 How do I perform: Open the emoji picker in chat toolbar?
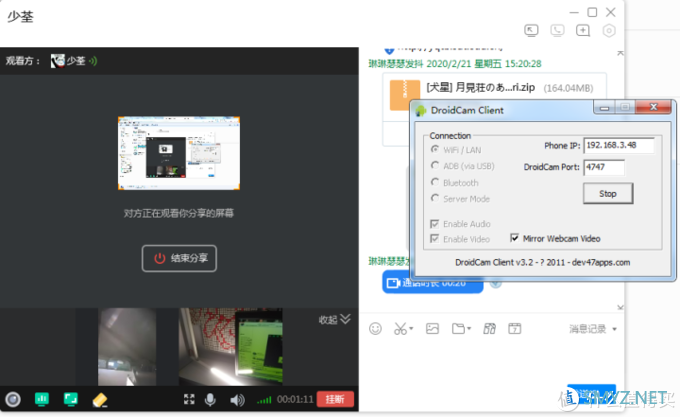(x=375, y=329)
